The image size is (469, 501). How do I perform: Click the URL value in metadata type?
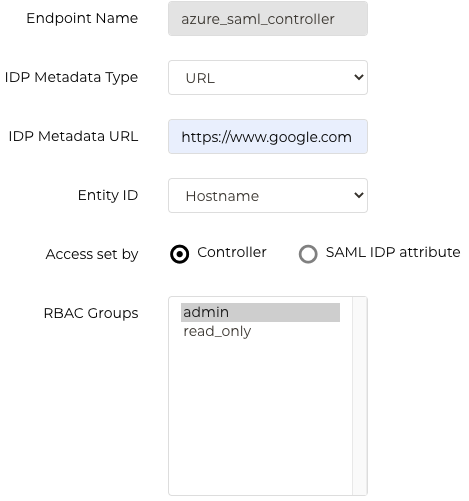pyautogui.click(x=200, y=78)
